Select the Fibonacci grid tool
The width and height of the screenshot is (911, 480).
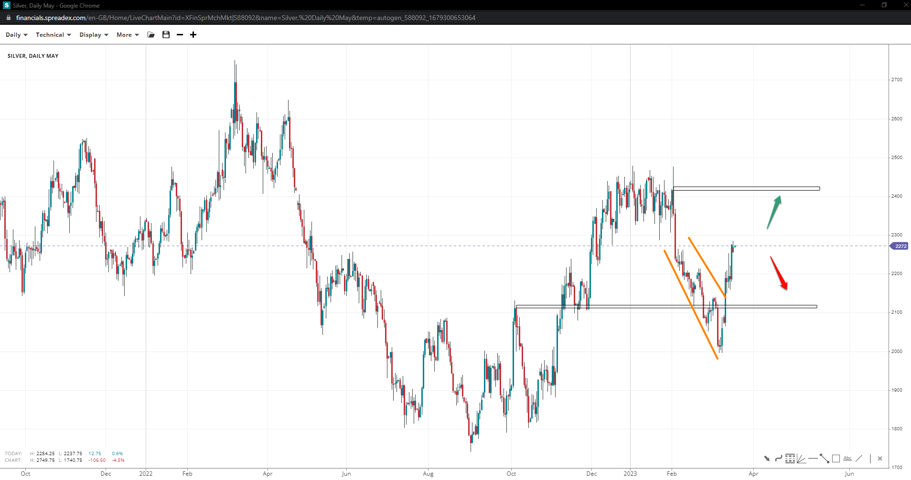pyautogui.click(x=790, y=459)
